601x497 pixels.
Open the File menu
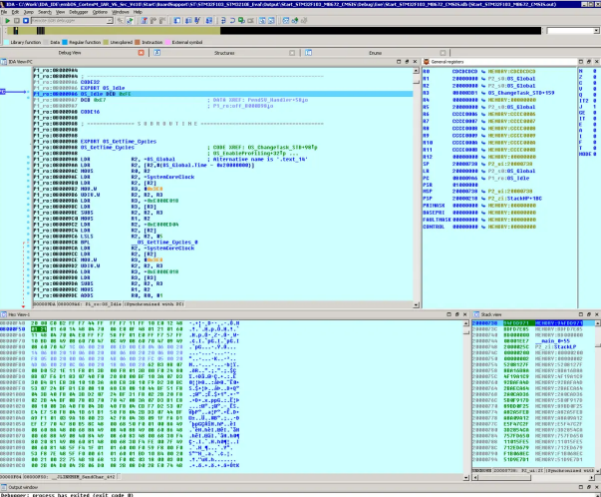4,12
